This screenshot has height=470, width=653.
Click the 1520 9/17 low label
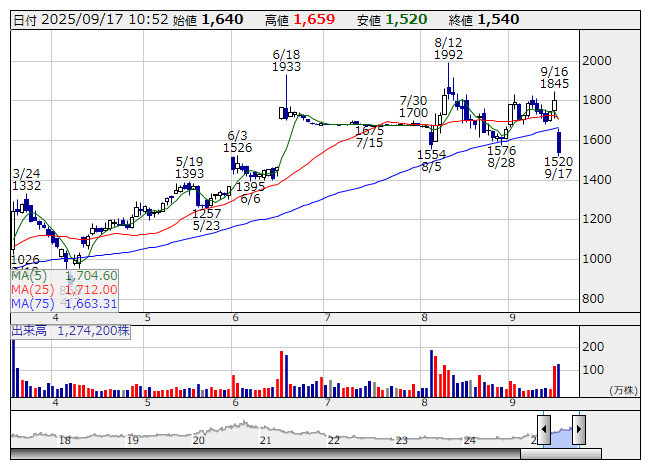coord(558,167)
